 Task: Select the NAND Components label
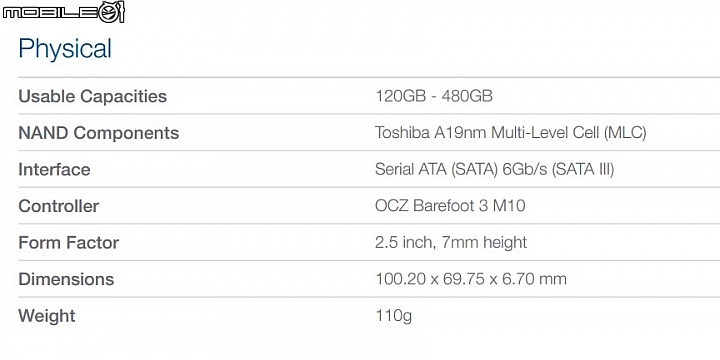99,133
